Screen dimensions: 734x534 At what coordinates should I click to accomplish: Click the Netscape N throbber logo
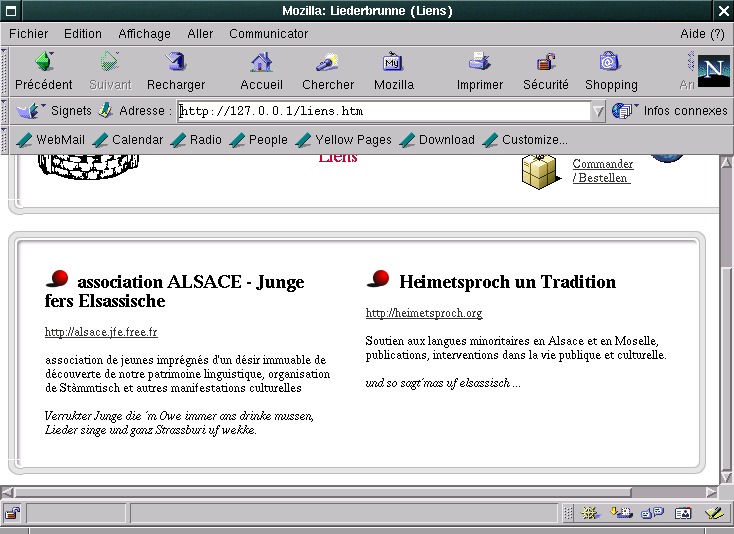click(712, 69)
